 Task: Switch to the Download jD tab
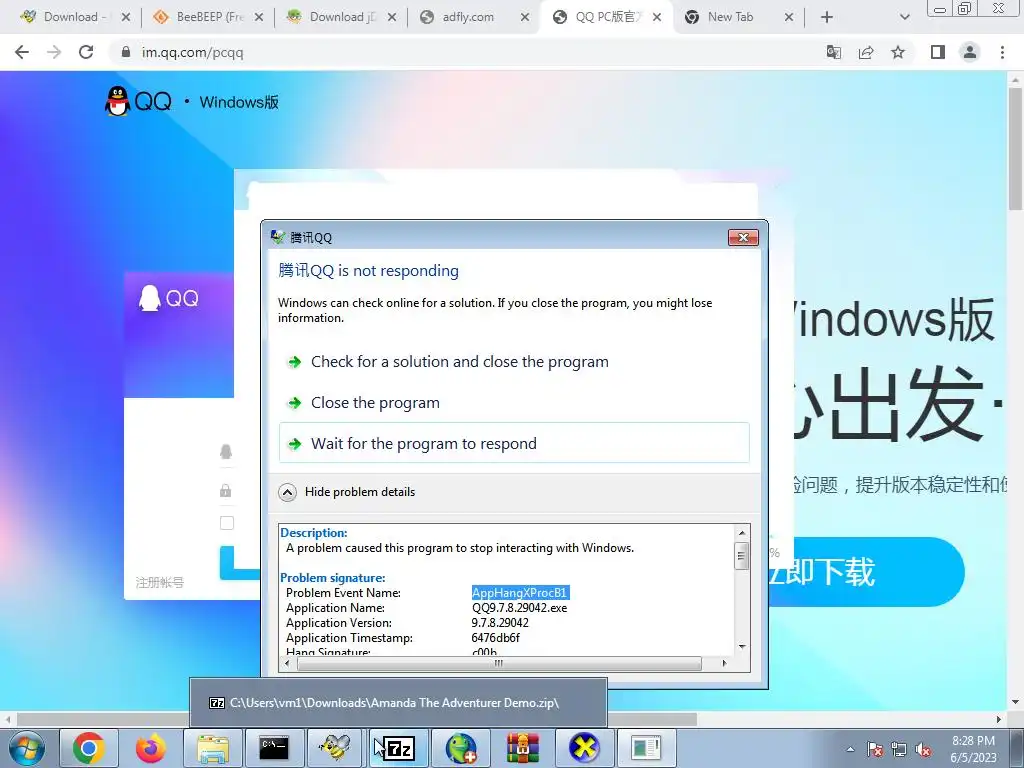[341, 17]
